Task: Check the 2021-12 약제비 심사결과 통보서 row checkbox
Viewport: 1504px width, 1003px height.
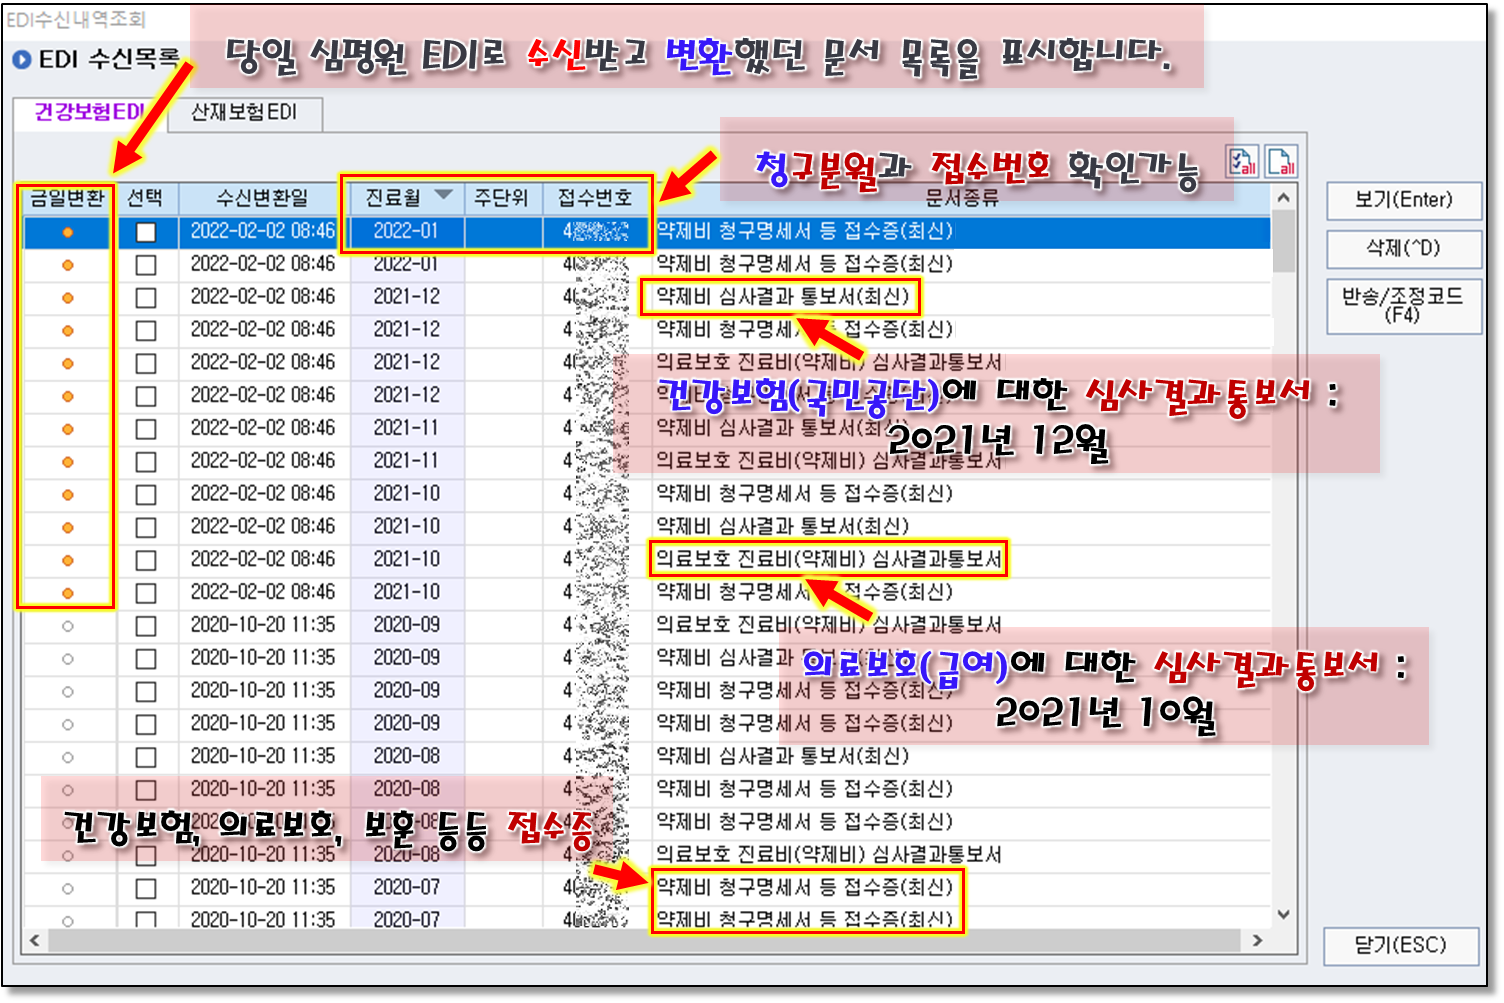Action: coord(146,298)
